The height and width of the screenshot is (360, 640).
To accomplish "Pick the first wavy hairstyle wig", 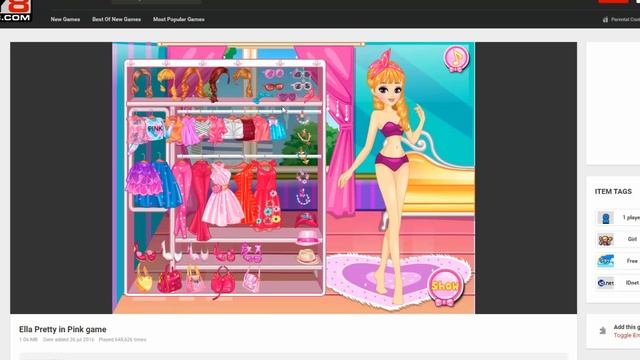I will [141, 83].
